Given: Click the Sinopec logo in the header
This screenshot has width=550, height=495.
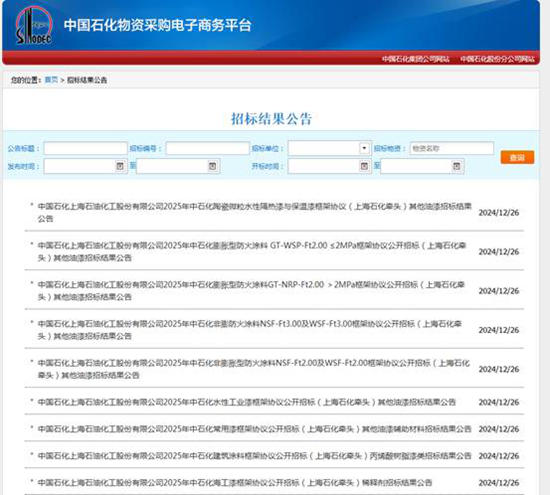Looking at the screenshot, I should (x=34, y=26).
